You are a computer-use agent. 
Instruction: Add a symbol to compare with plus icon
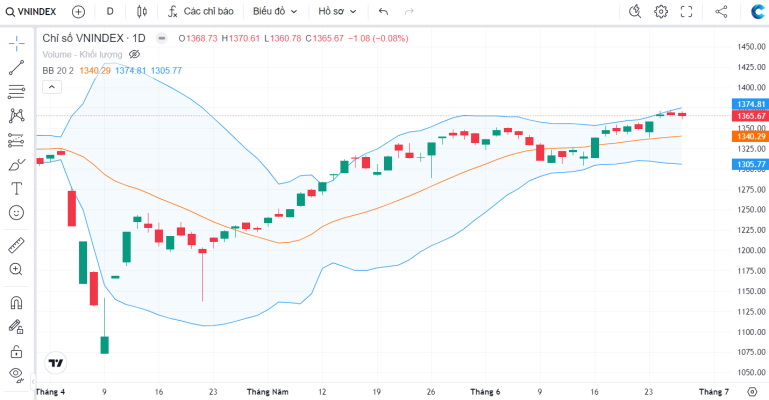[78, 11]
